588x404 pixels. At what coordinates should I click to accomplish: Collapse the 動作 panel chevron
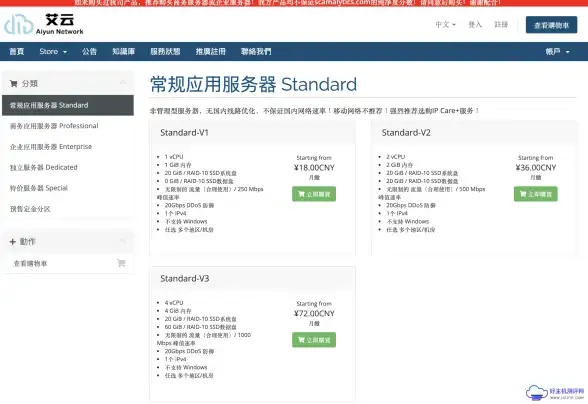(x=123, y=241)
